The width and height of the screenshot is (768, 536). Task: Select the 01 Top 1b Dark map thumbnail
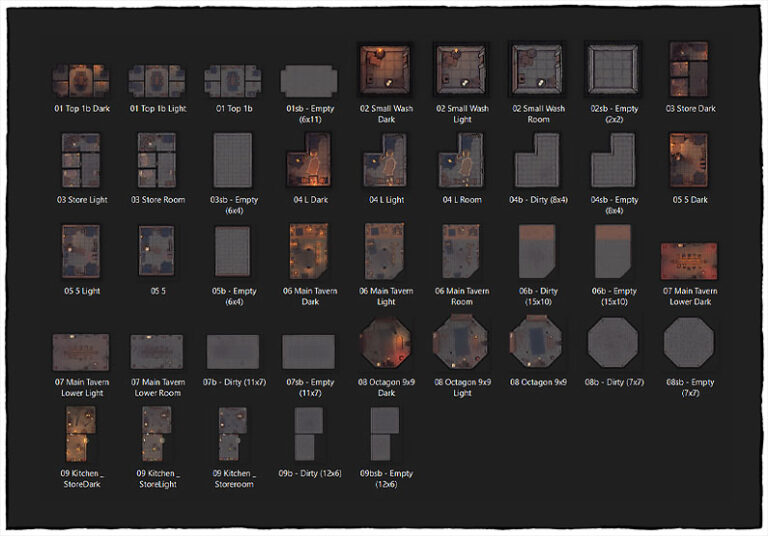pyautogui.click(x=81, y=80)
